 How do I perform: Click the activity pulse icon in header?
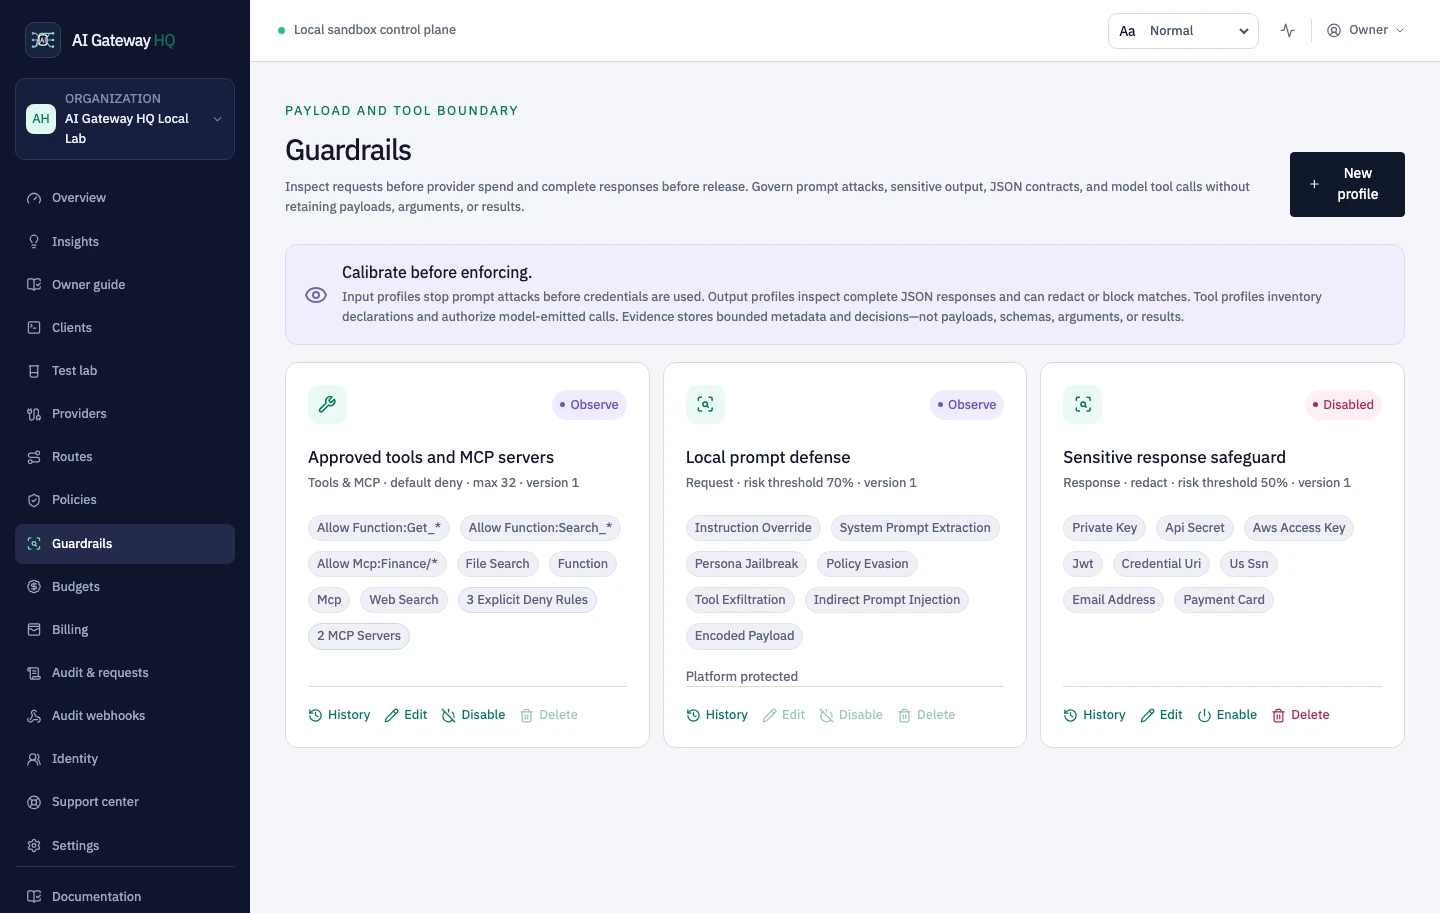pos(1287,31)
